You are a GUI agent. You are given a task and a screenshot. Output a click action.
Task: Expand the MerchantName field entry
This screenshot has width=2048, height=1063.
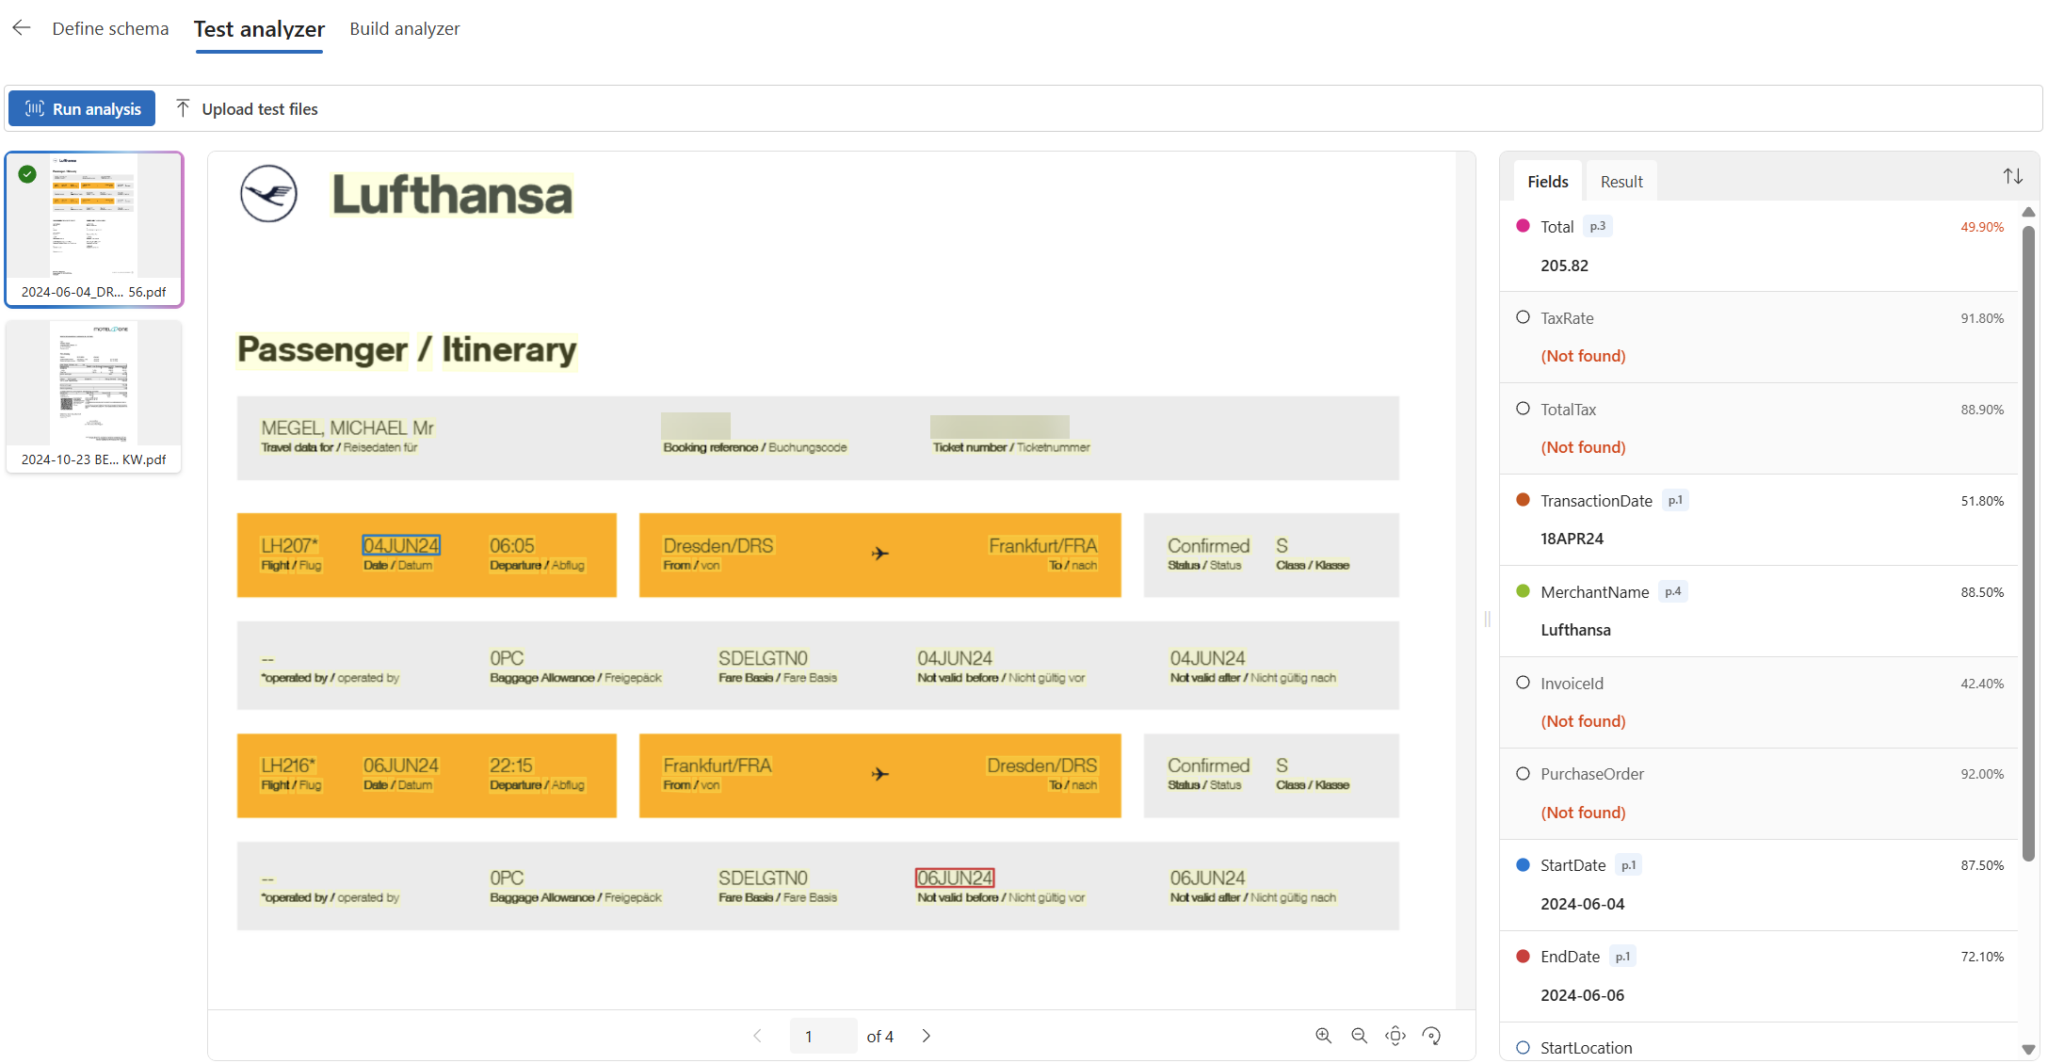coord(1594,592)
